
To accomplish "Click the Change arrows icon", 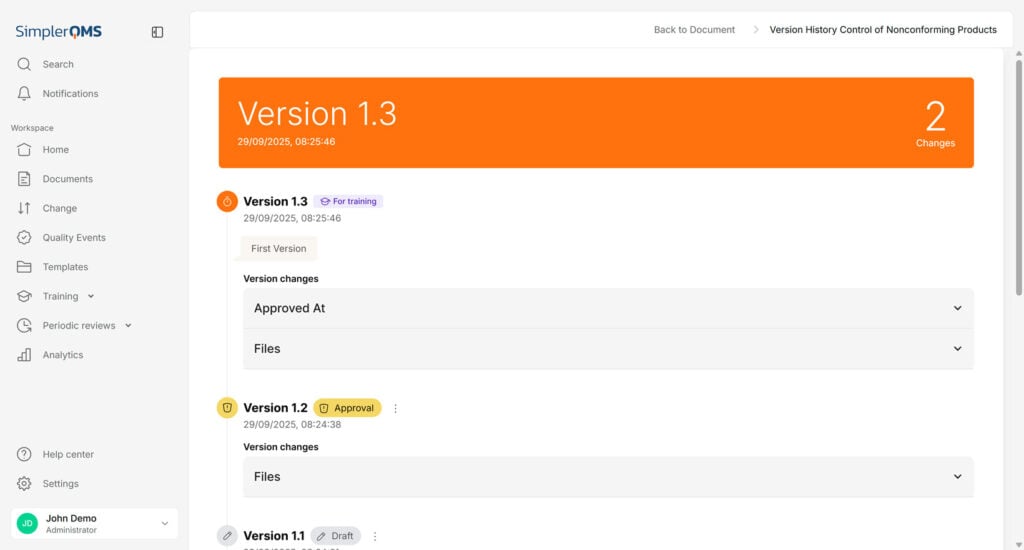I will point(24,208).
